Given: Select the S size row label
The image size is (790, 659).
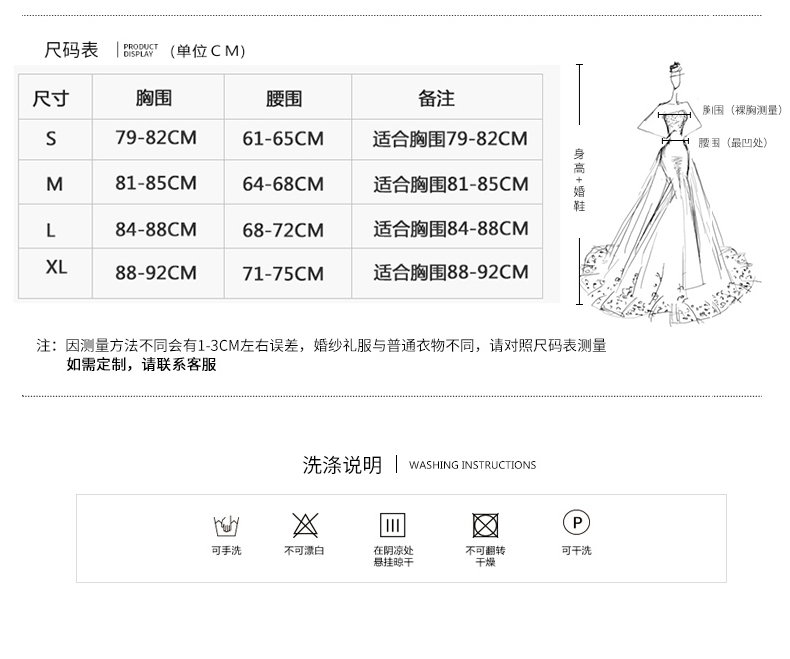Looking at the screenshot, I should tap(51, 139).
